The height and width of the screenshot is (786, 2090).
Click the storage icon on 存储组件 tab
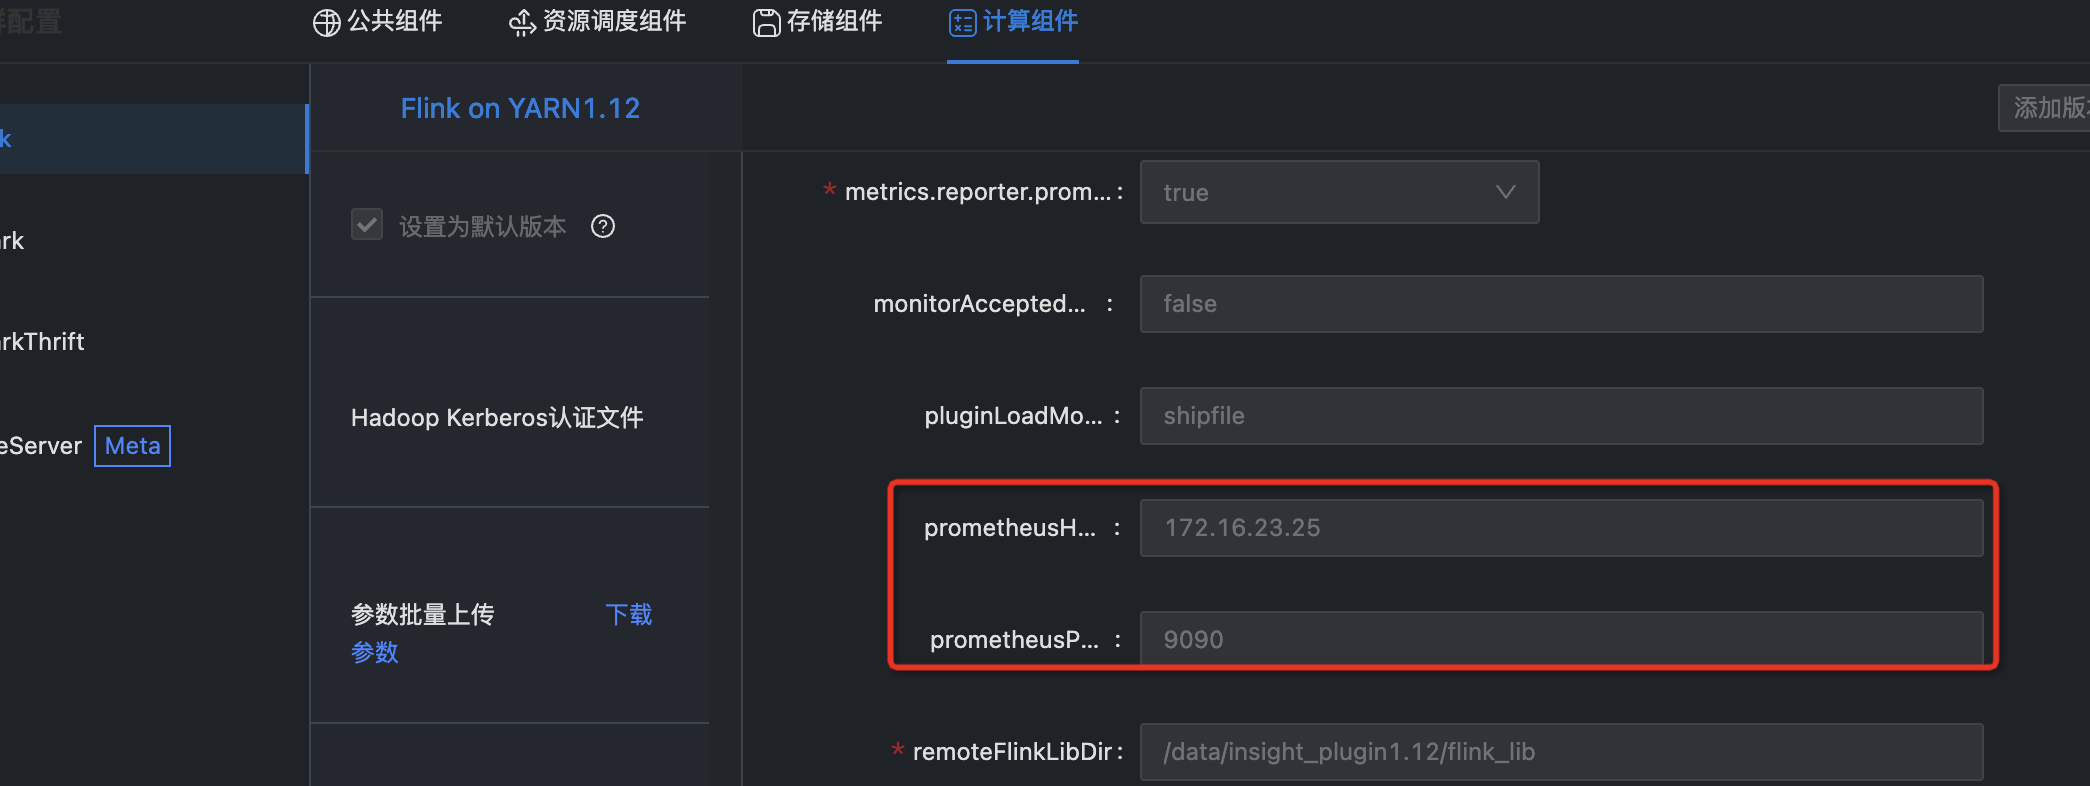click(x=766, y=22)
